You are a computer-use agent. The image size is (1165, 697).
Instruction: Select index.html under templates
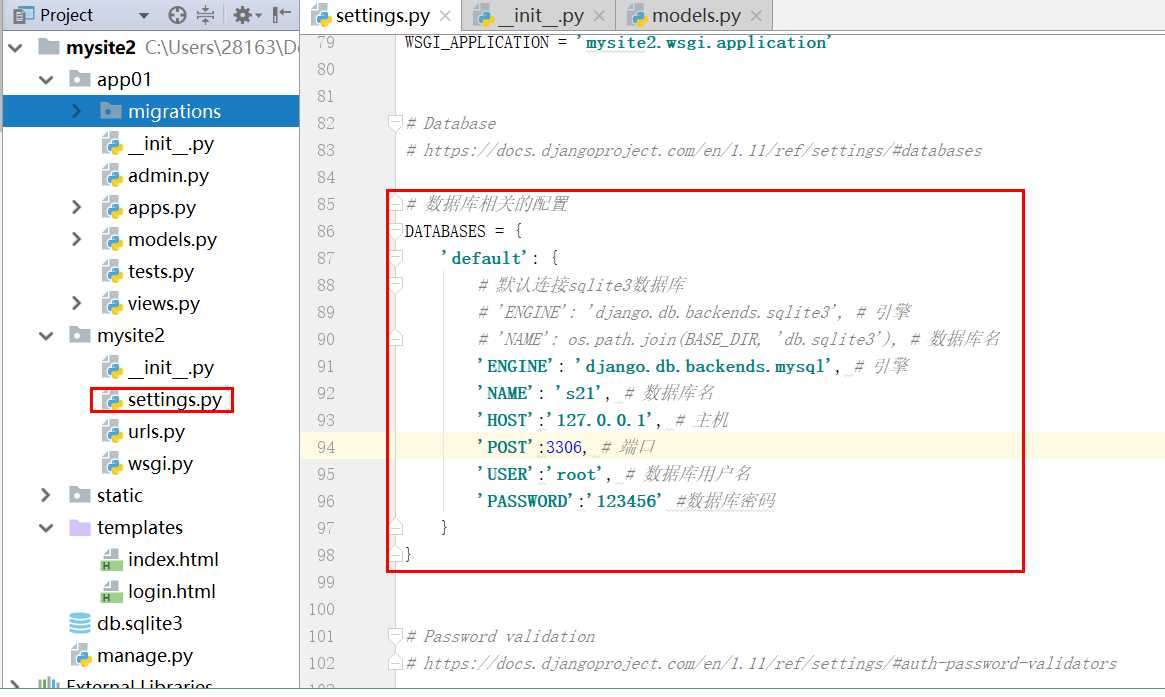tap(173, 560)
